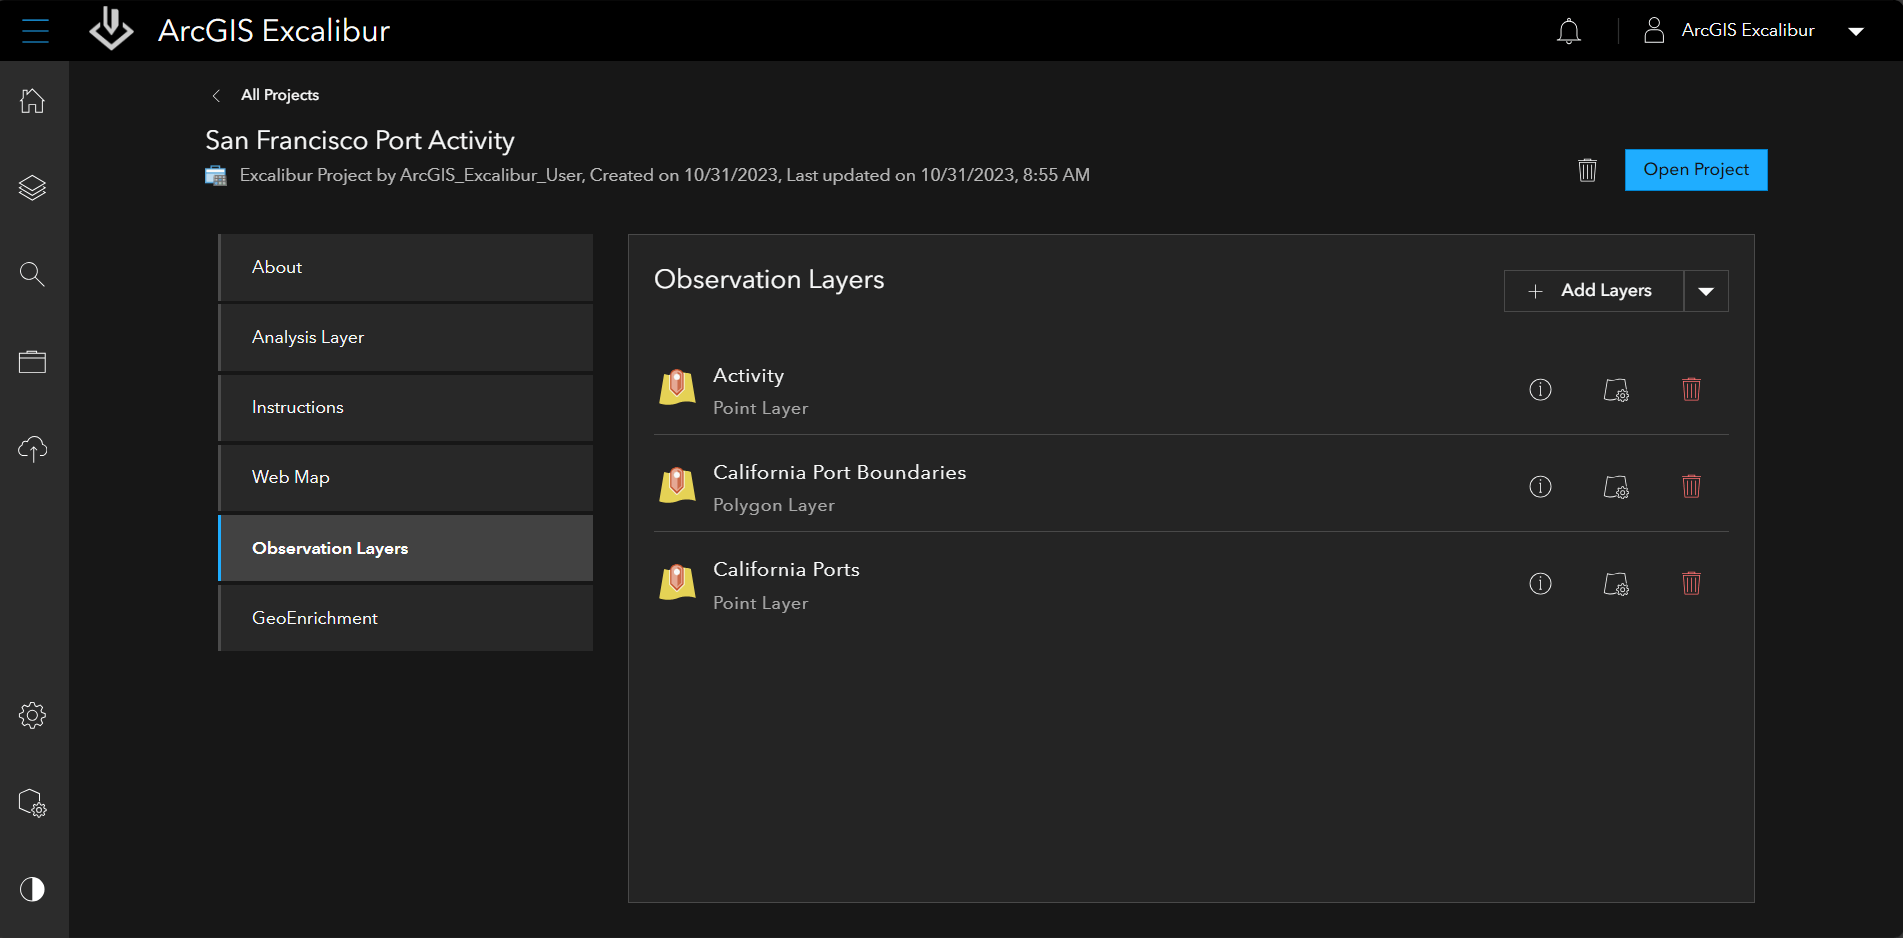
Task: Toggle the light/dark theme contrast icon
Action: 33,889
